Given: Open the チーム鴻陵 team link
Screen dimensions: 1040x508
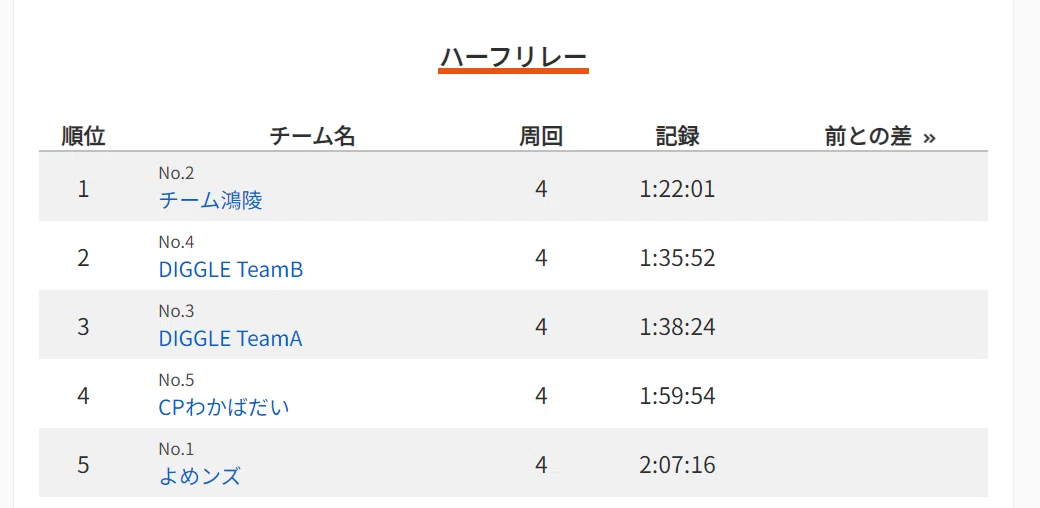Looking at the screenshot, I should [x=210, y=200].
